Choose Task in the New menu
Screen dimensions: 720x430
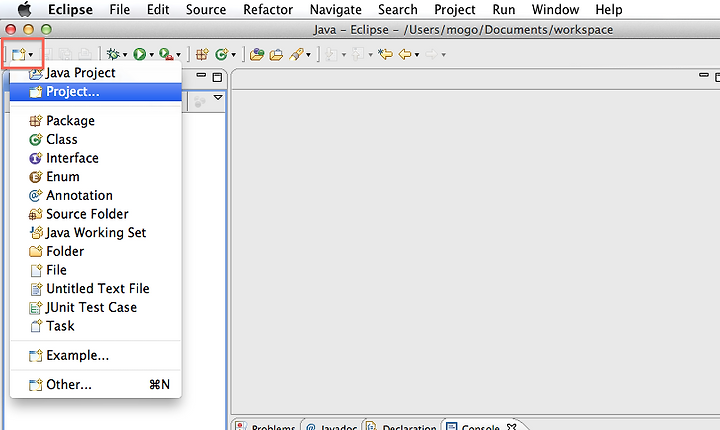96,326
